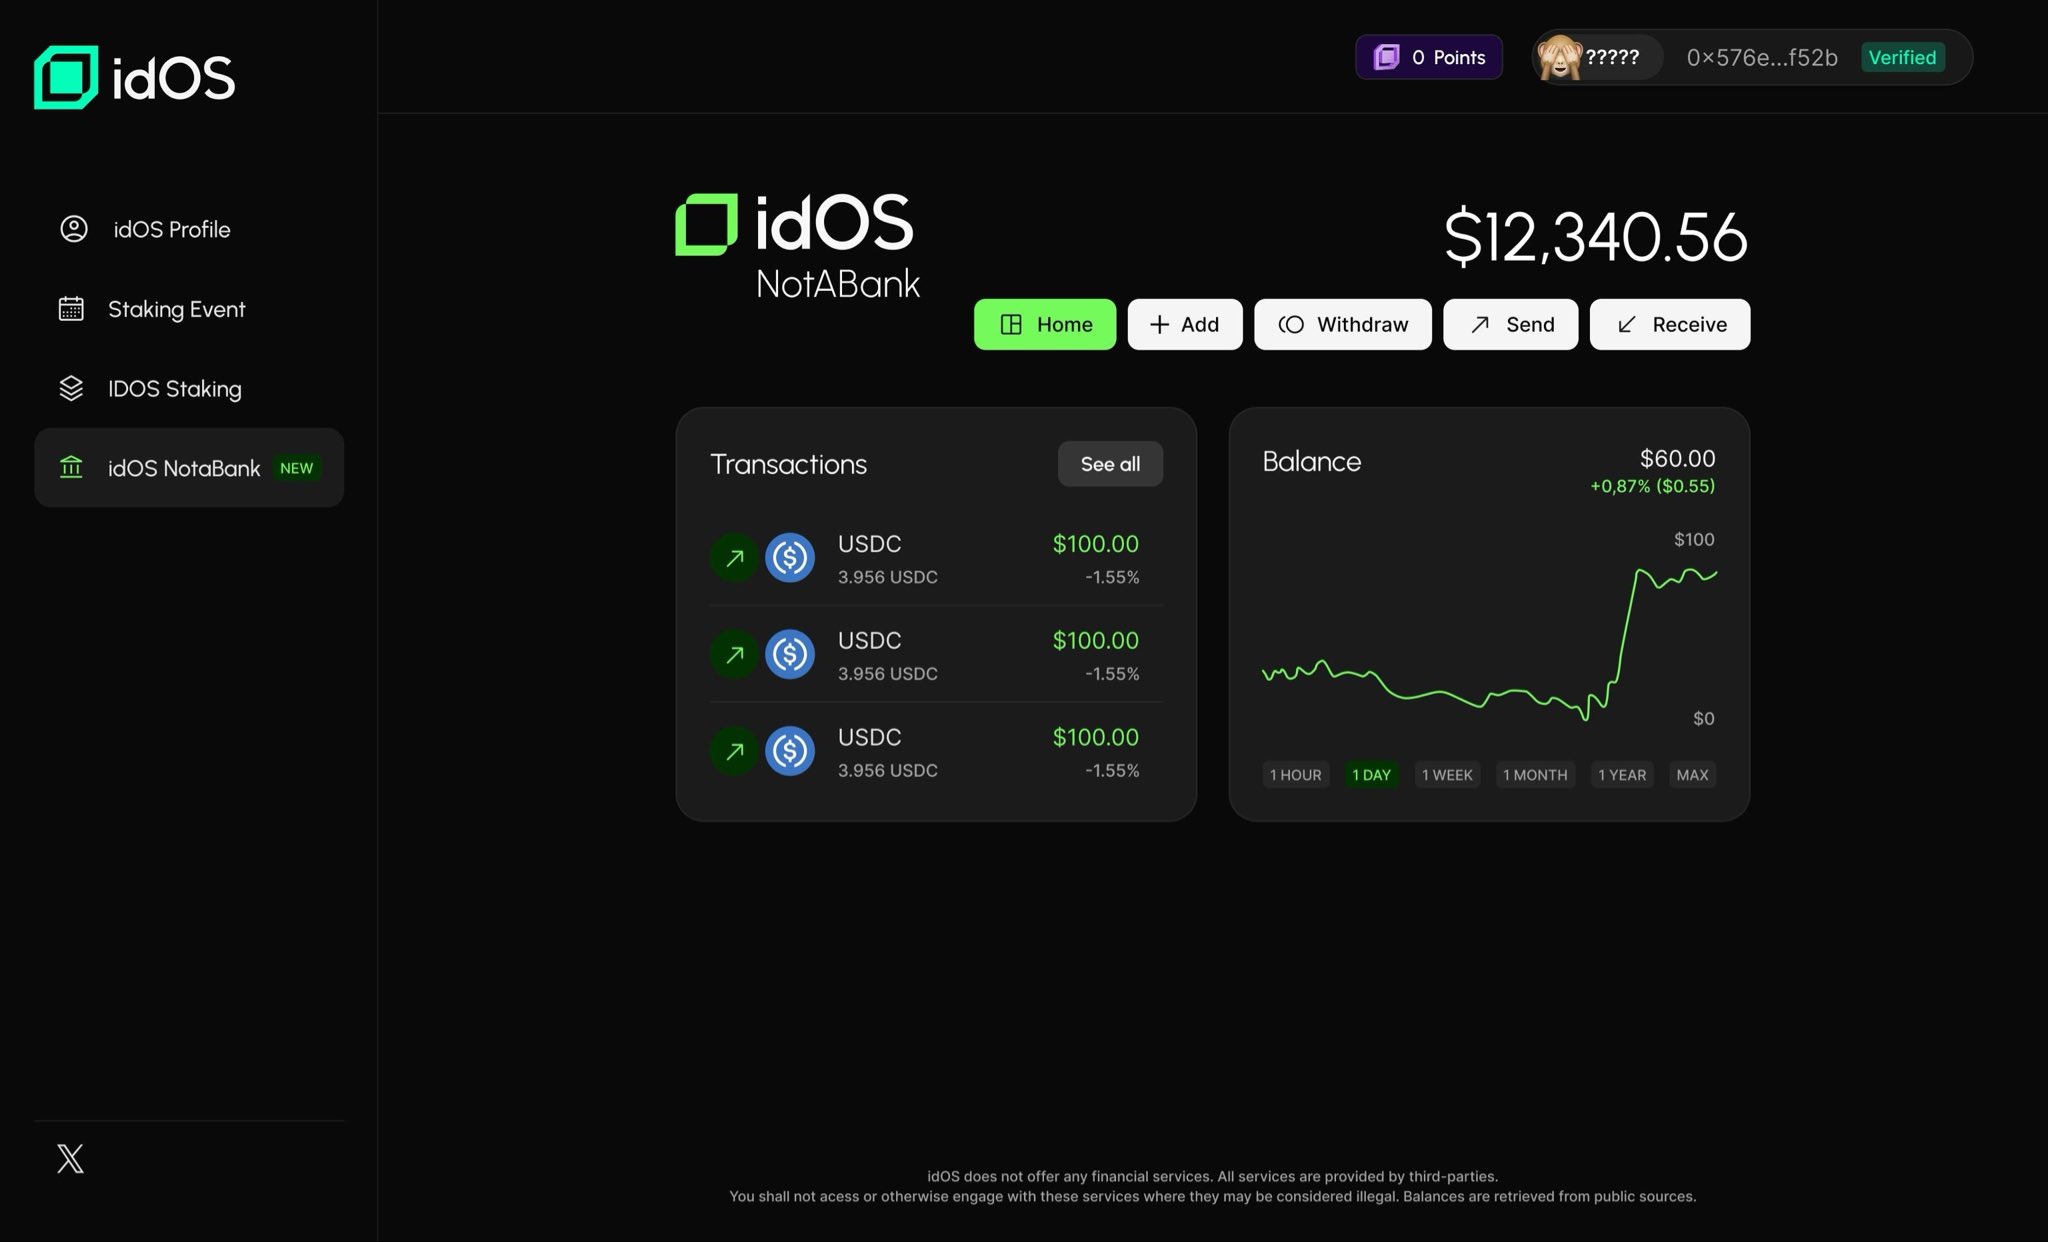Open the X social link at bottom left
The height and width of the screenshot is (1242, 2048).
pos(70,1158)
